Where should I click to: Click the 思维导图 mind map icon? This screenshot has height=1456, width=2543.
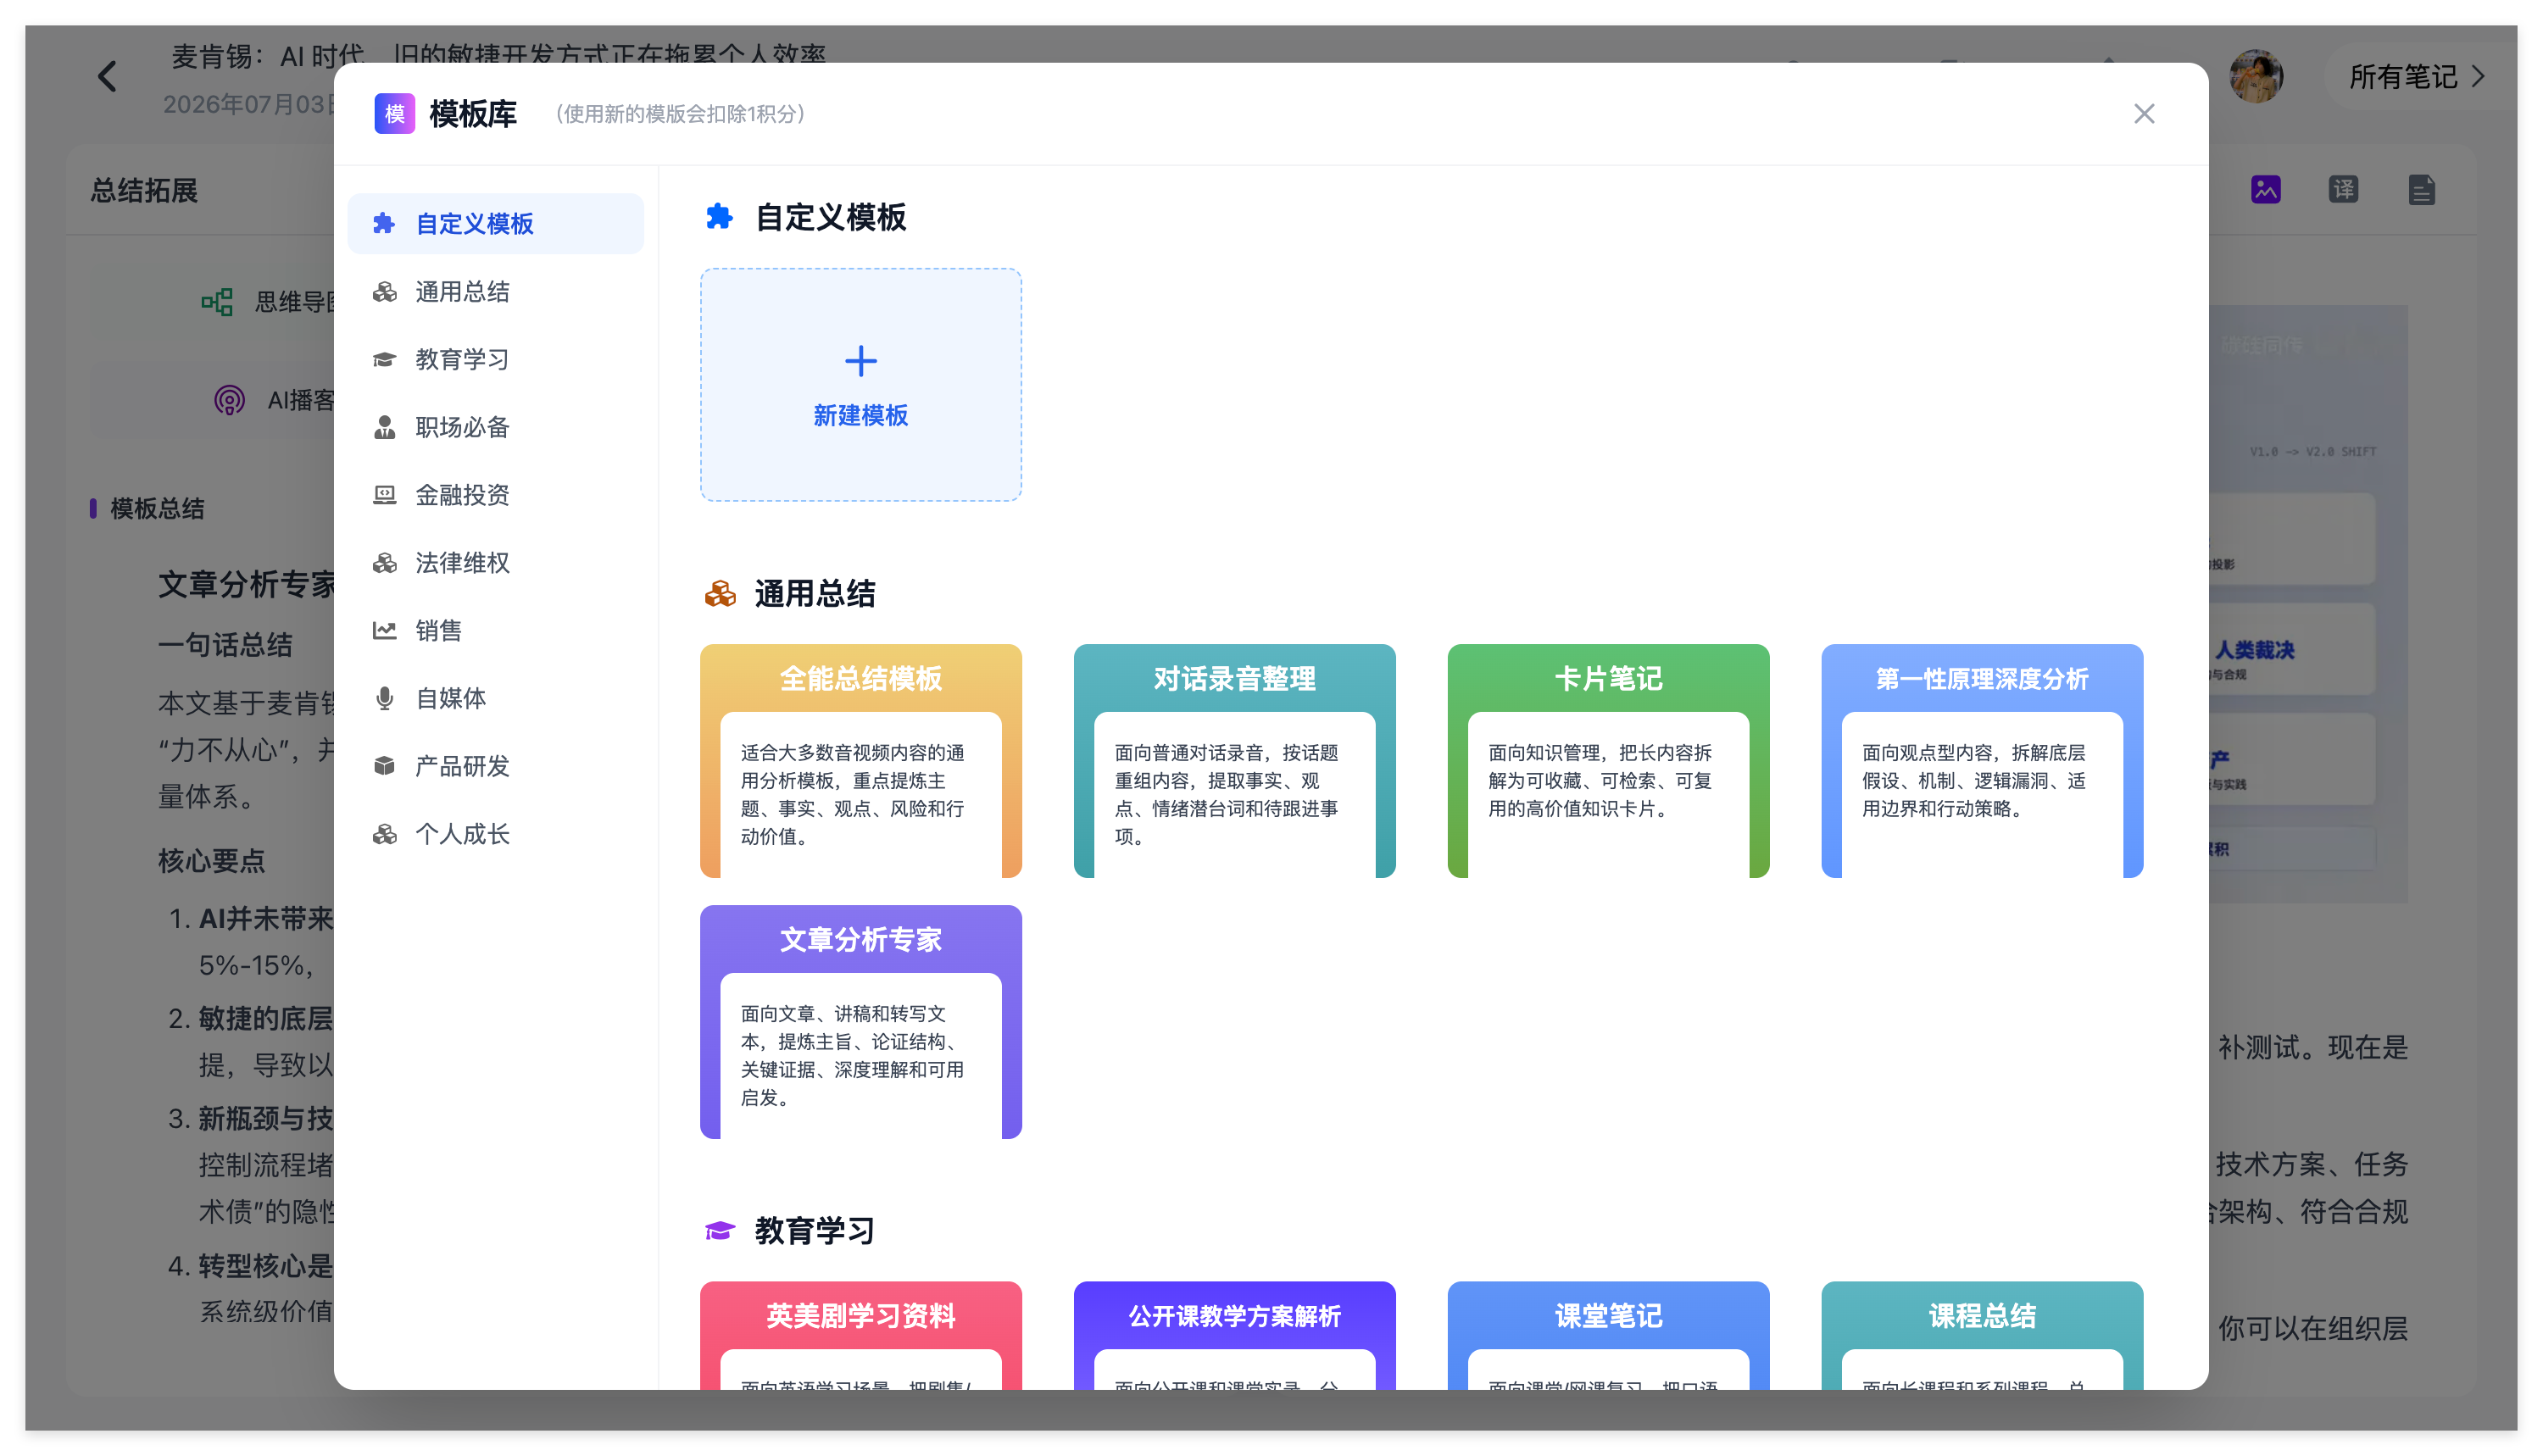(x=217, y=301)
